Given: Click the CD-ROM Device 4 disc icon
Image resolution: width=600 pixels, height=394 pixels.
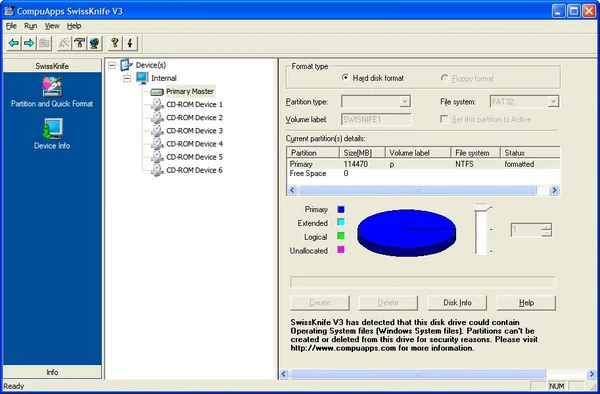Looking at the screenshot, I should (x=157, y=144).
